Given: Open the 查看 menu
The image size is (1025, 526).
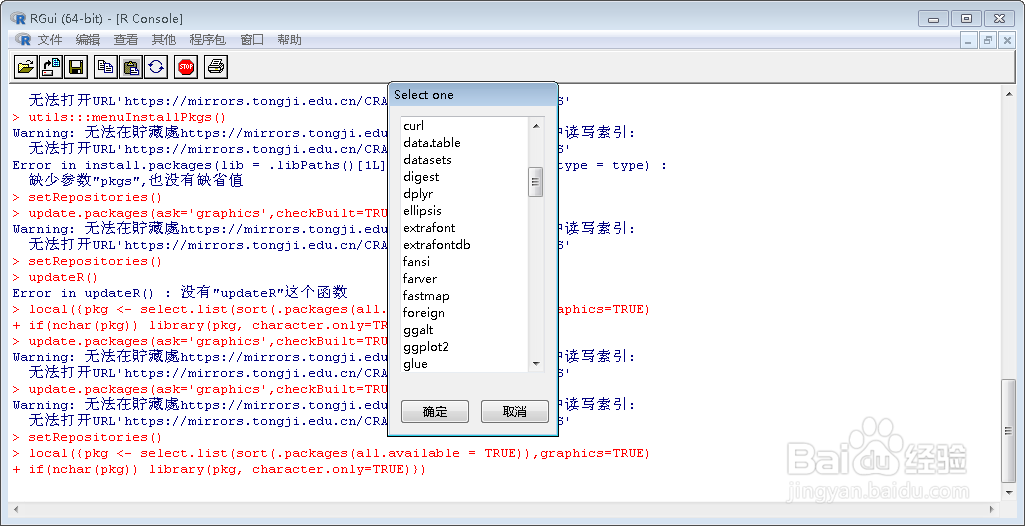Looking at the screenshot, I should coord(126,40).
